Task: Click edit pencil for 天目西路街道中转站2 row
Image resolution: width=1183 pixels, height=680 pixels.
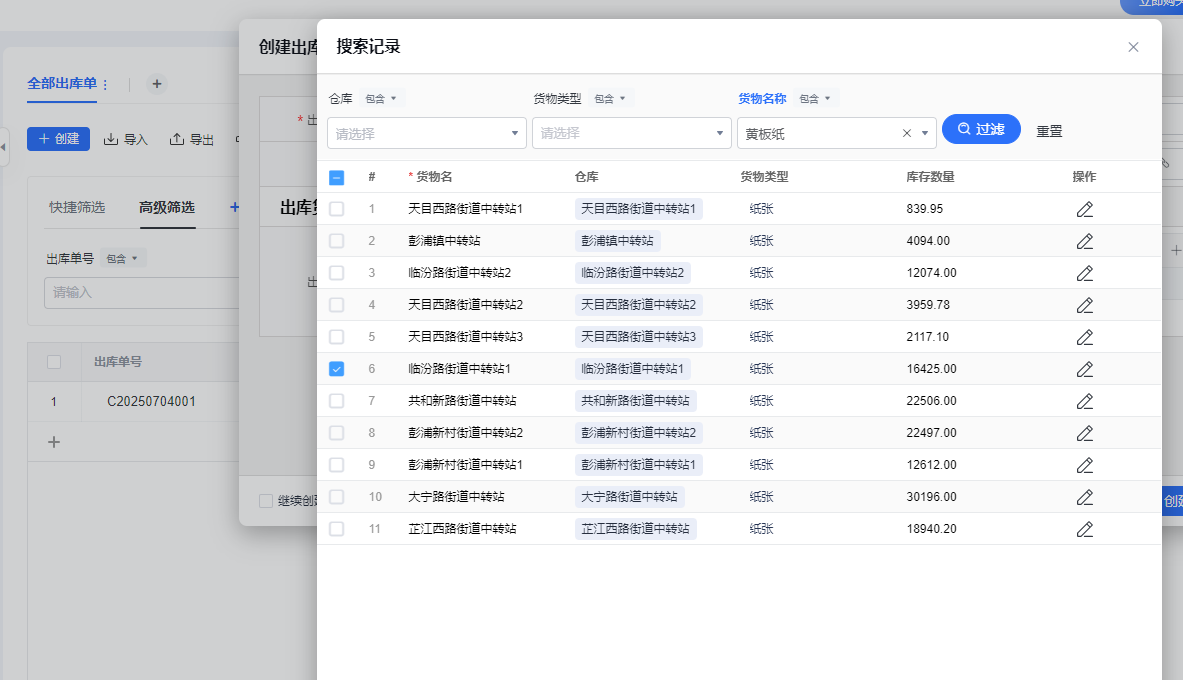Action: click(x=1084, y=305)
